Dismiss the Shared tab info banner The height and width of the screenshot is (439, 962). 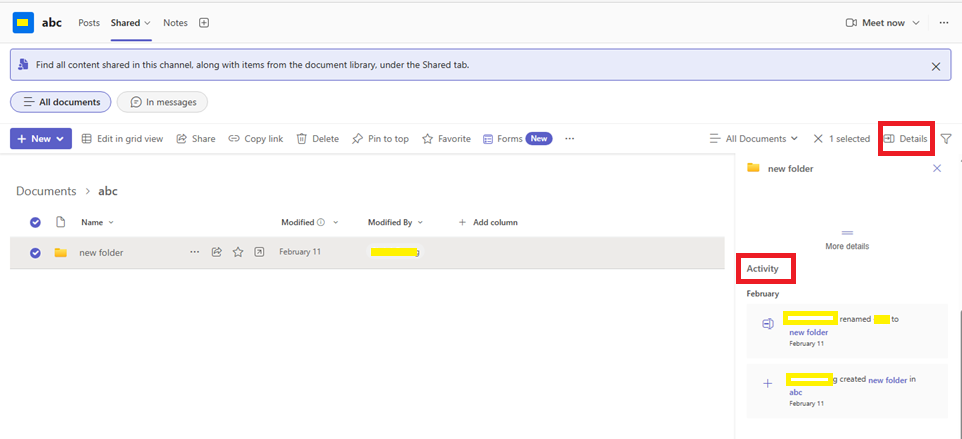[936, 67]
